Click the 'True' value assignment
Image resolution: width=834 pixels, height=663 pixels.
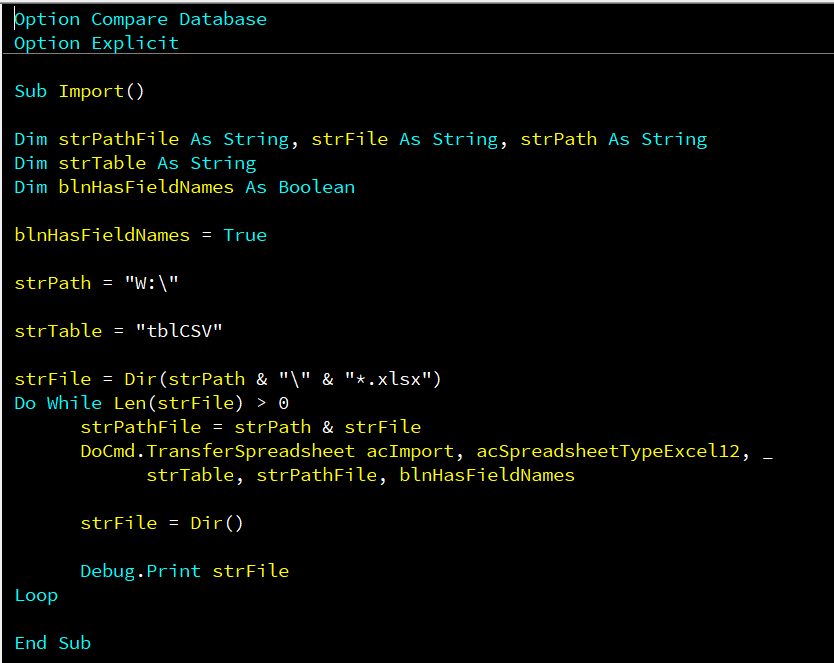tap(245, 235)
